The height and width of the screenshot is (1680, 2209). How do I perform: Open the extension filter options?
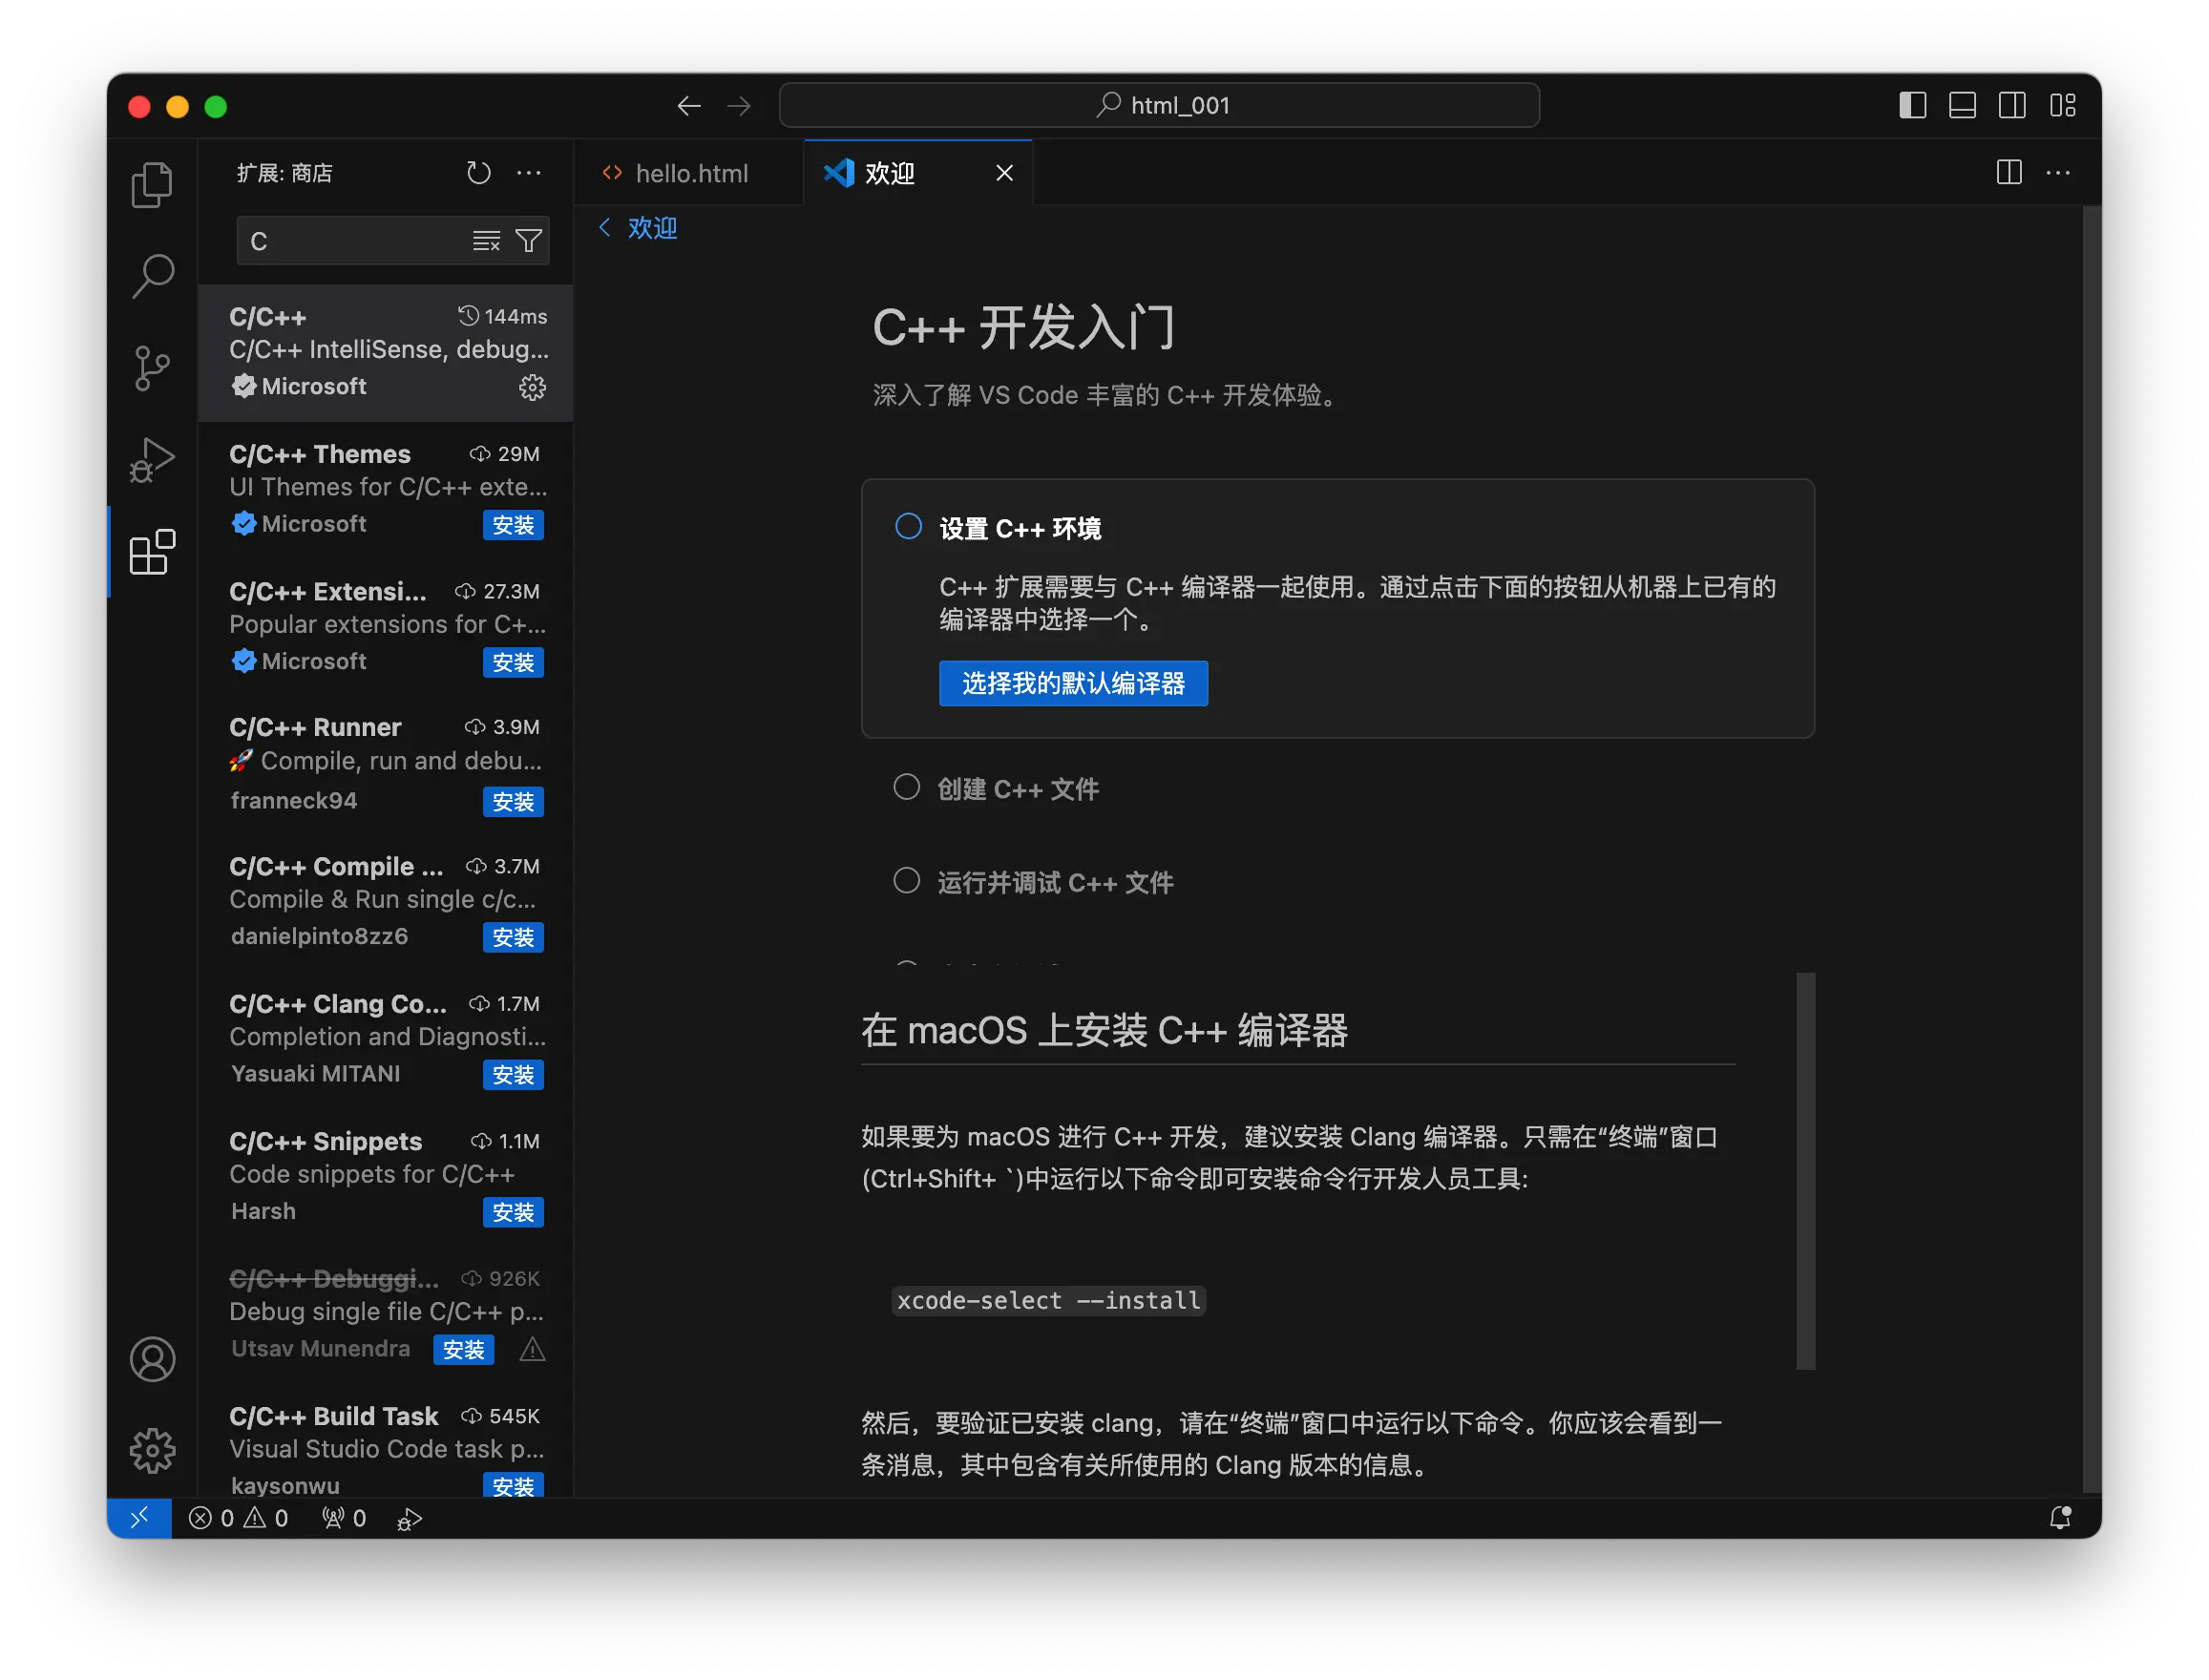pyautogui.click(x=528, y=241)
